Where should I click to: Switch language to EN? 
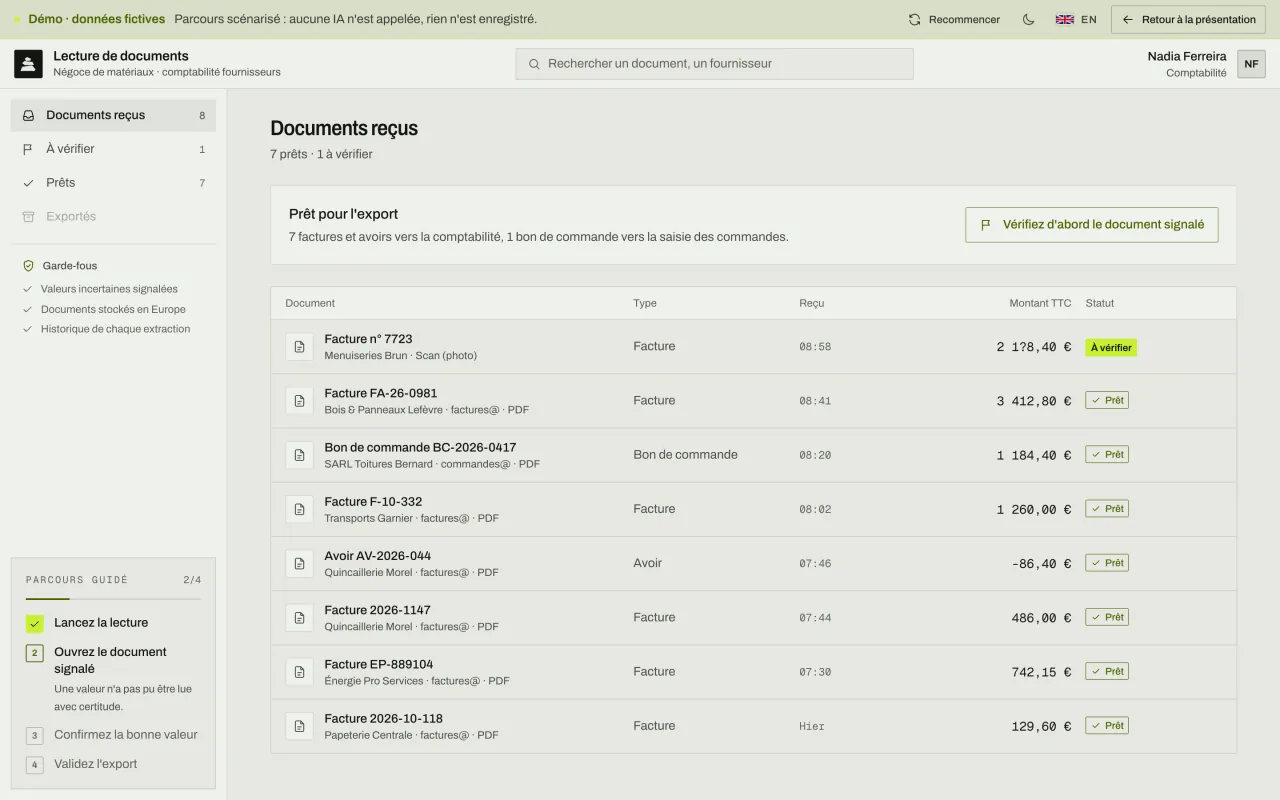coord(1076,19)
